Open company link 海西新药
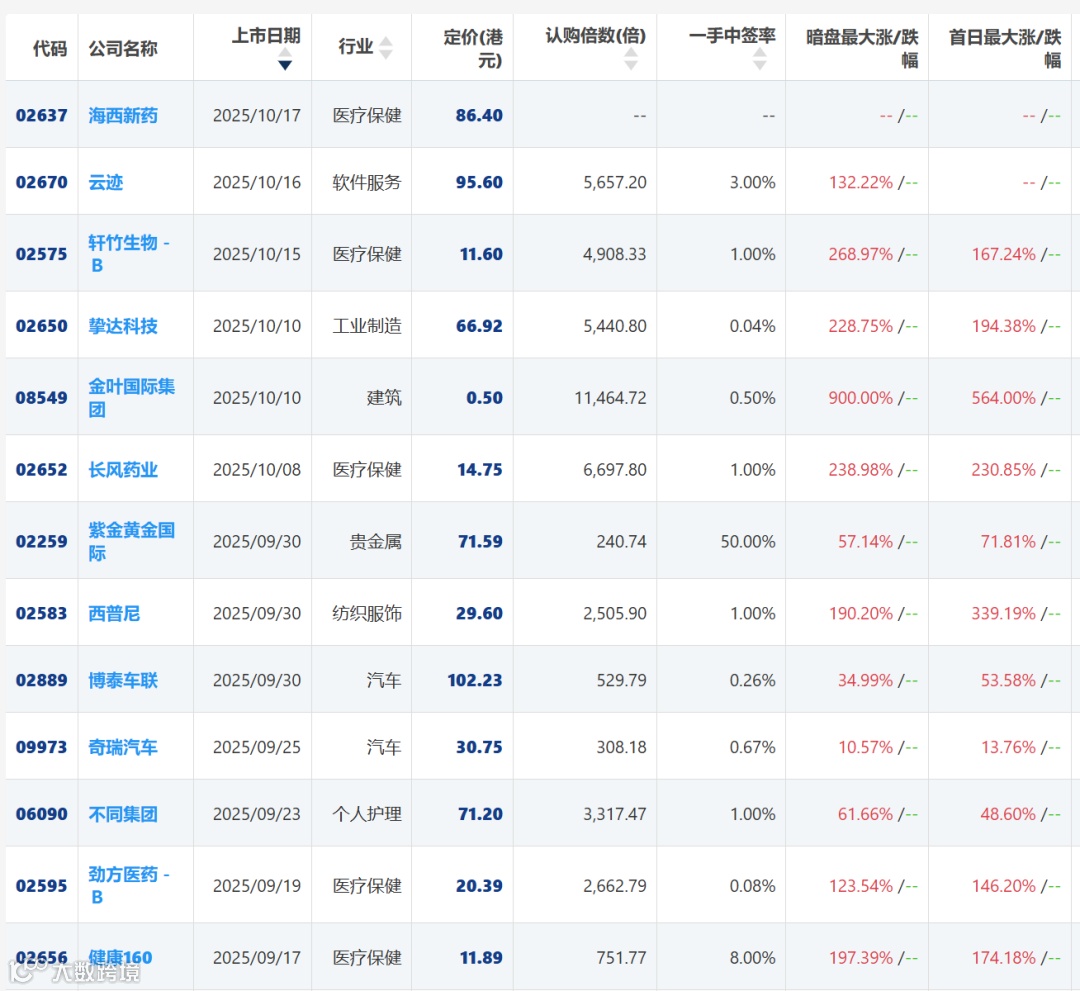 (123, 115)
